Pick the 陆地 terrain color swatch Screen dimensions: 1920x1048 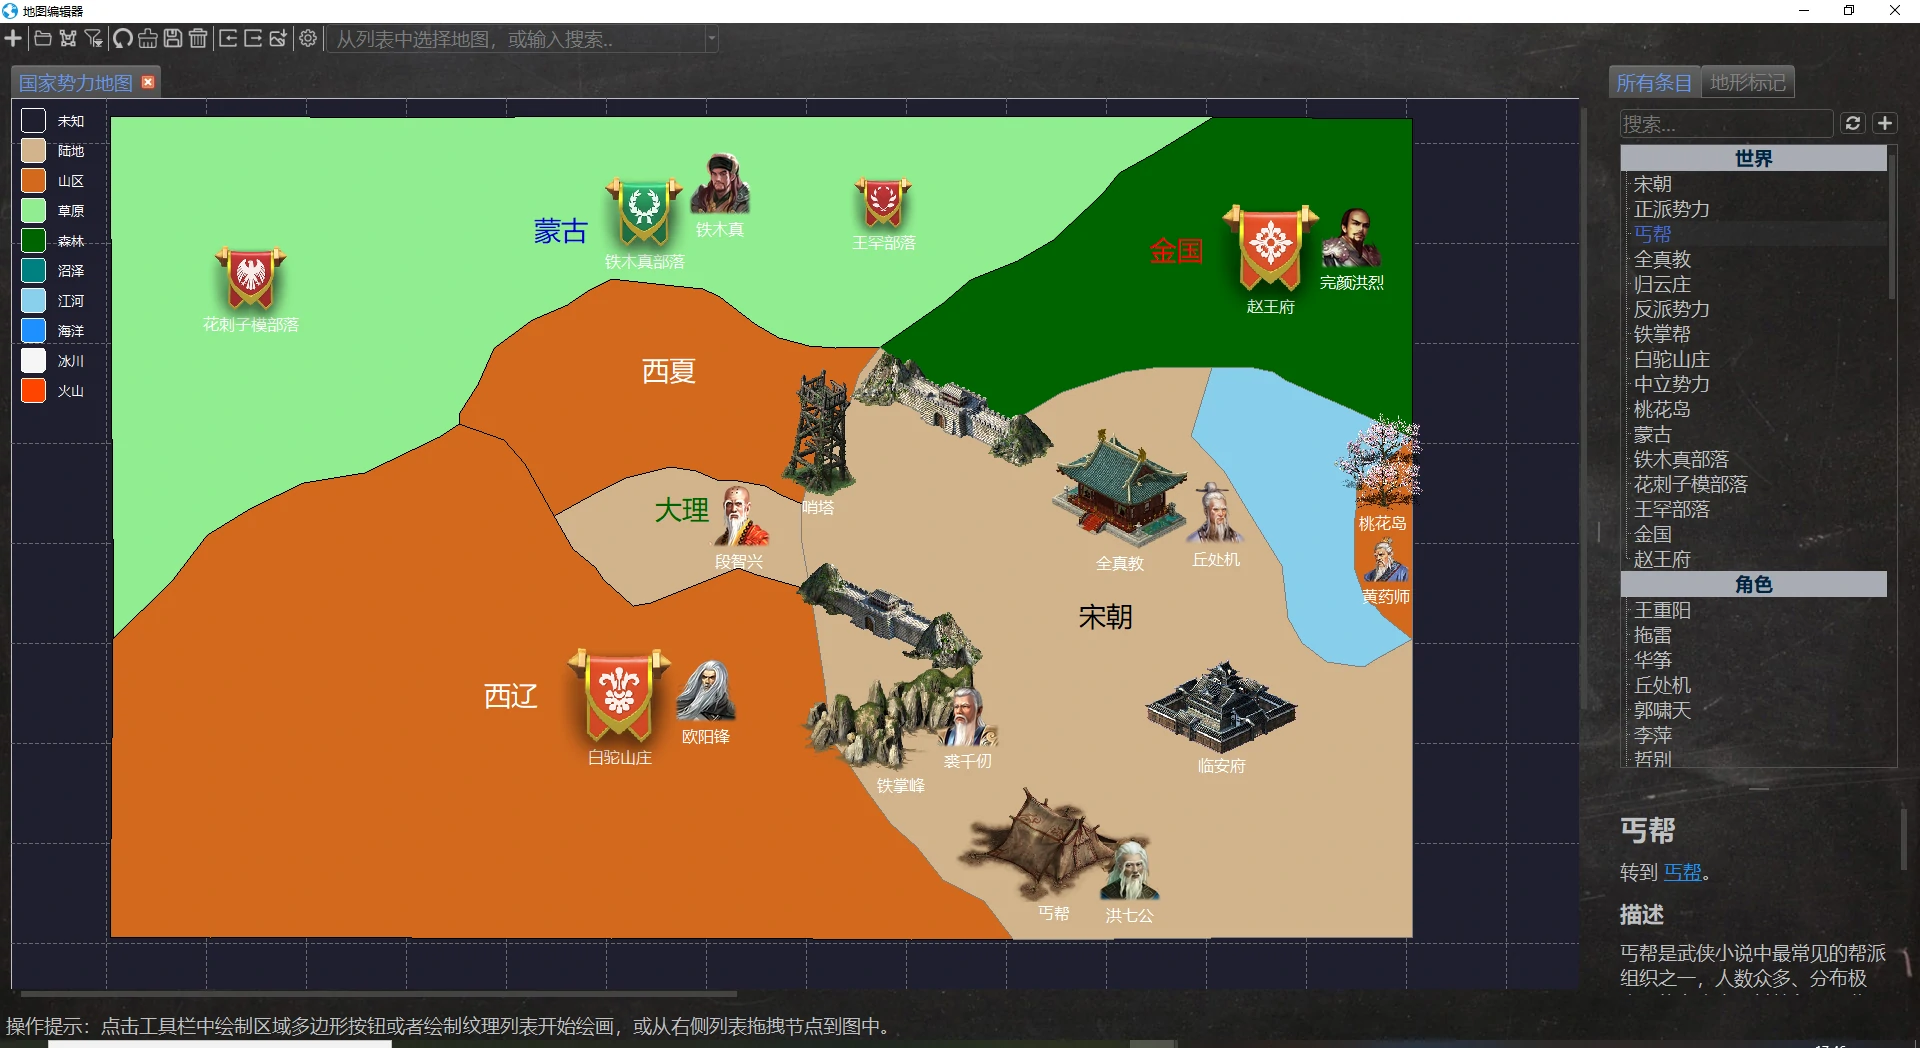point(33,151)
